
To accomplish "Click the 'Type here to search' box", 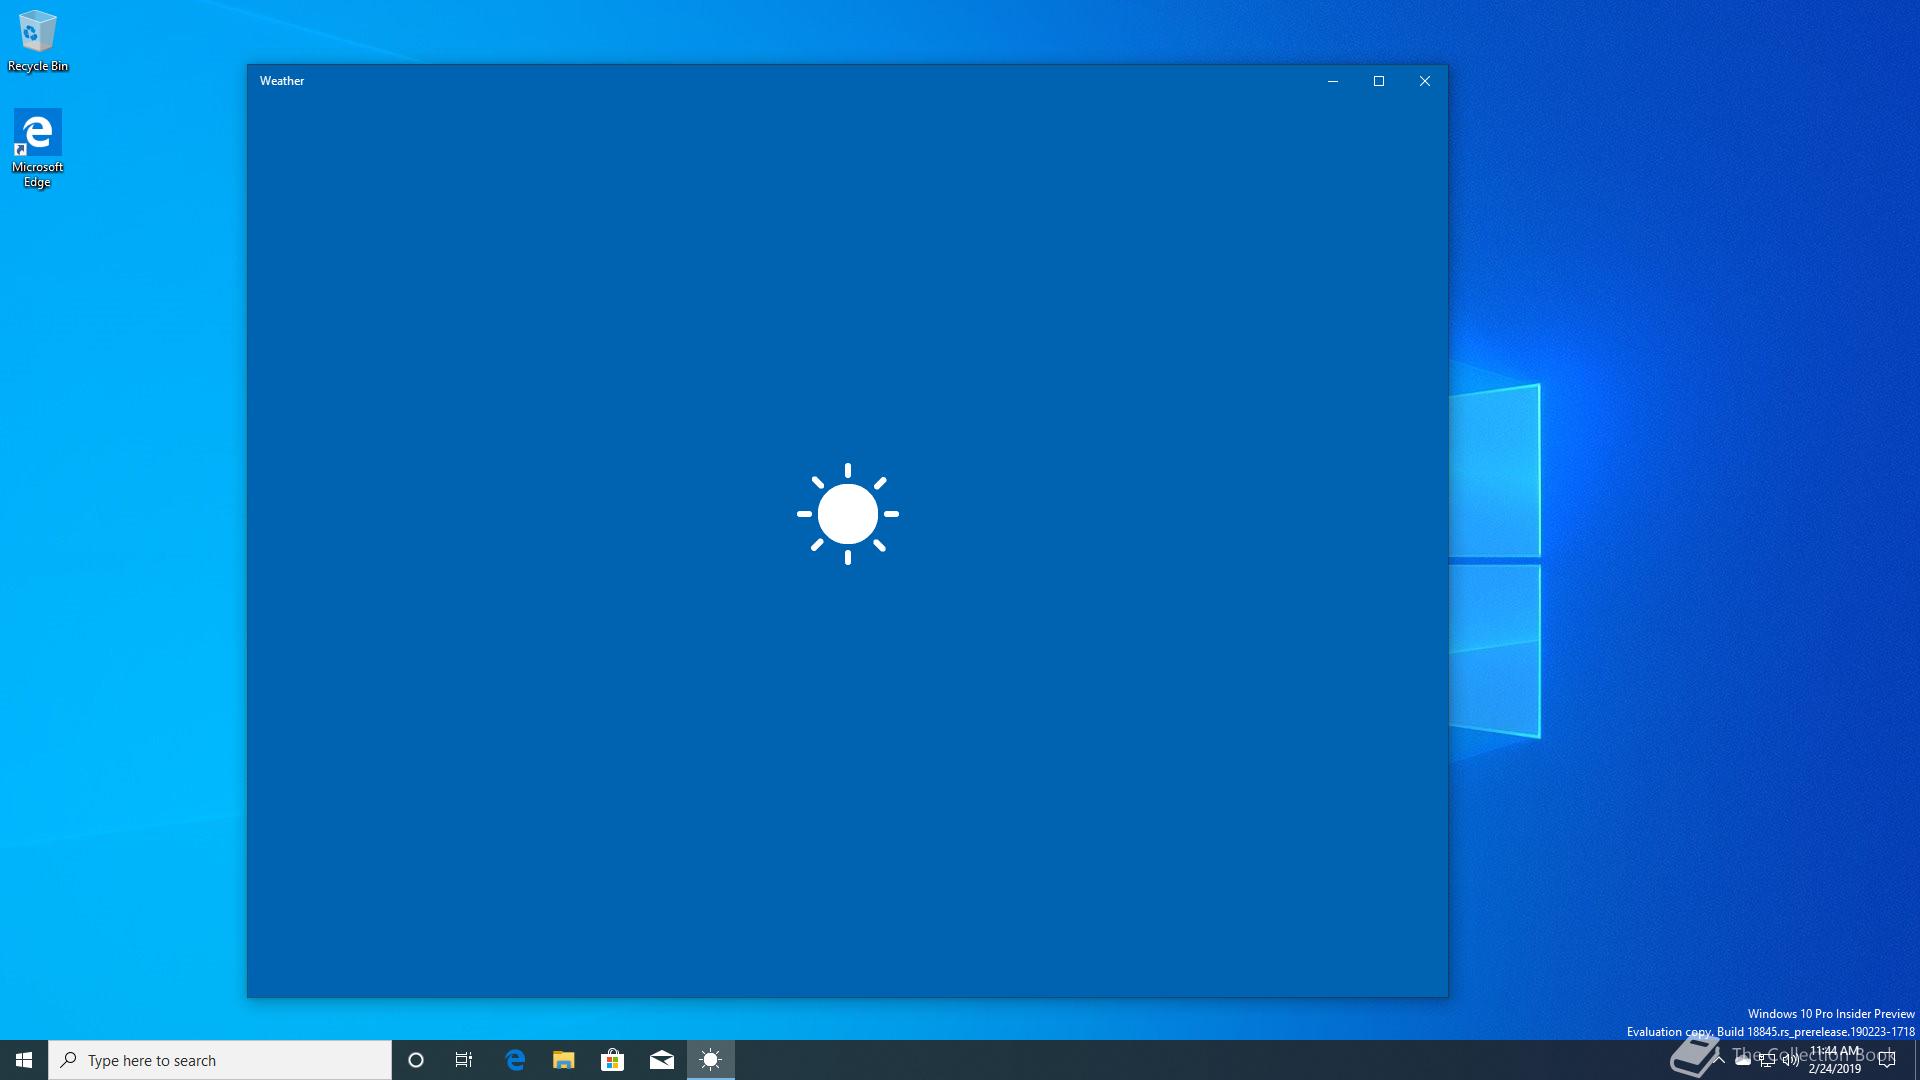I will pyautogui.click(x=220, y=1060).
